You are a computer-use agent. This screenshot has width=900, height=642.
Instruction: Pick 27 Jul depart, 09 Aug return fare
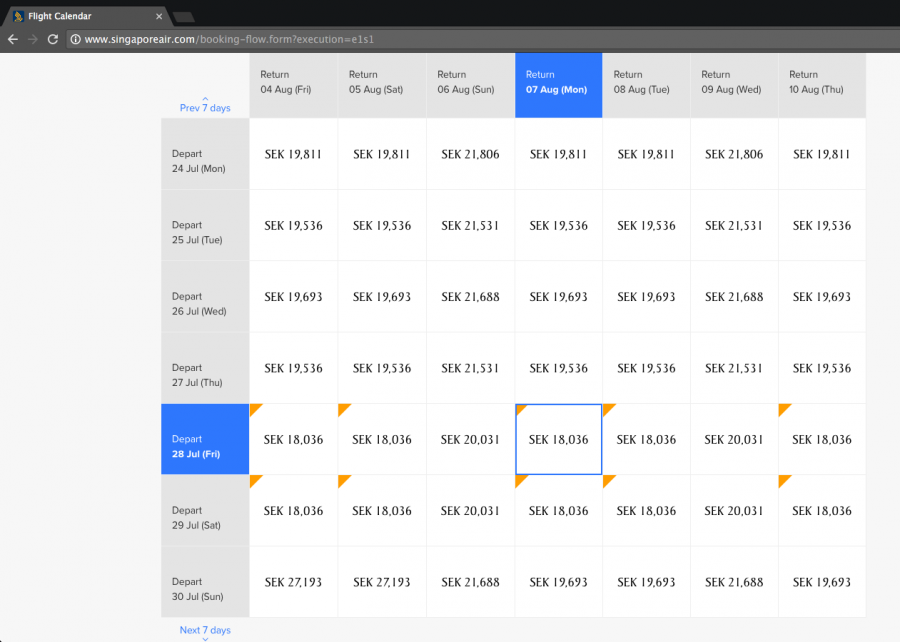point(734,368)
